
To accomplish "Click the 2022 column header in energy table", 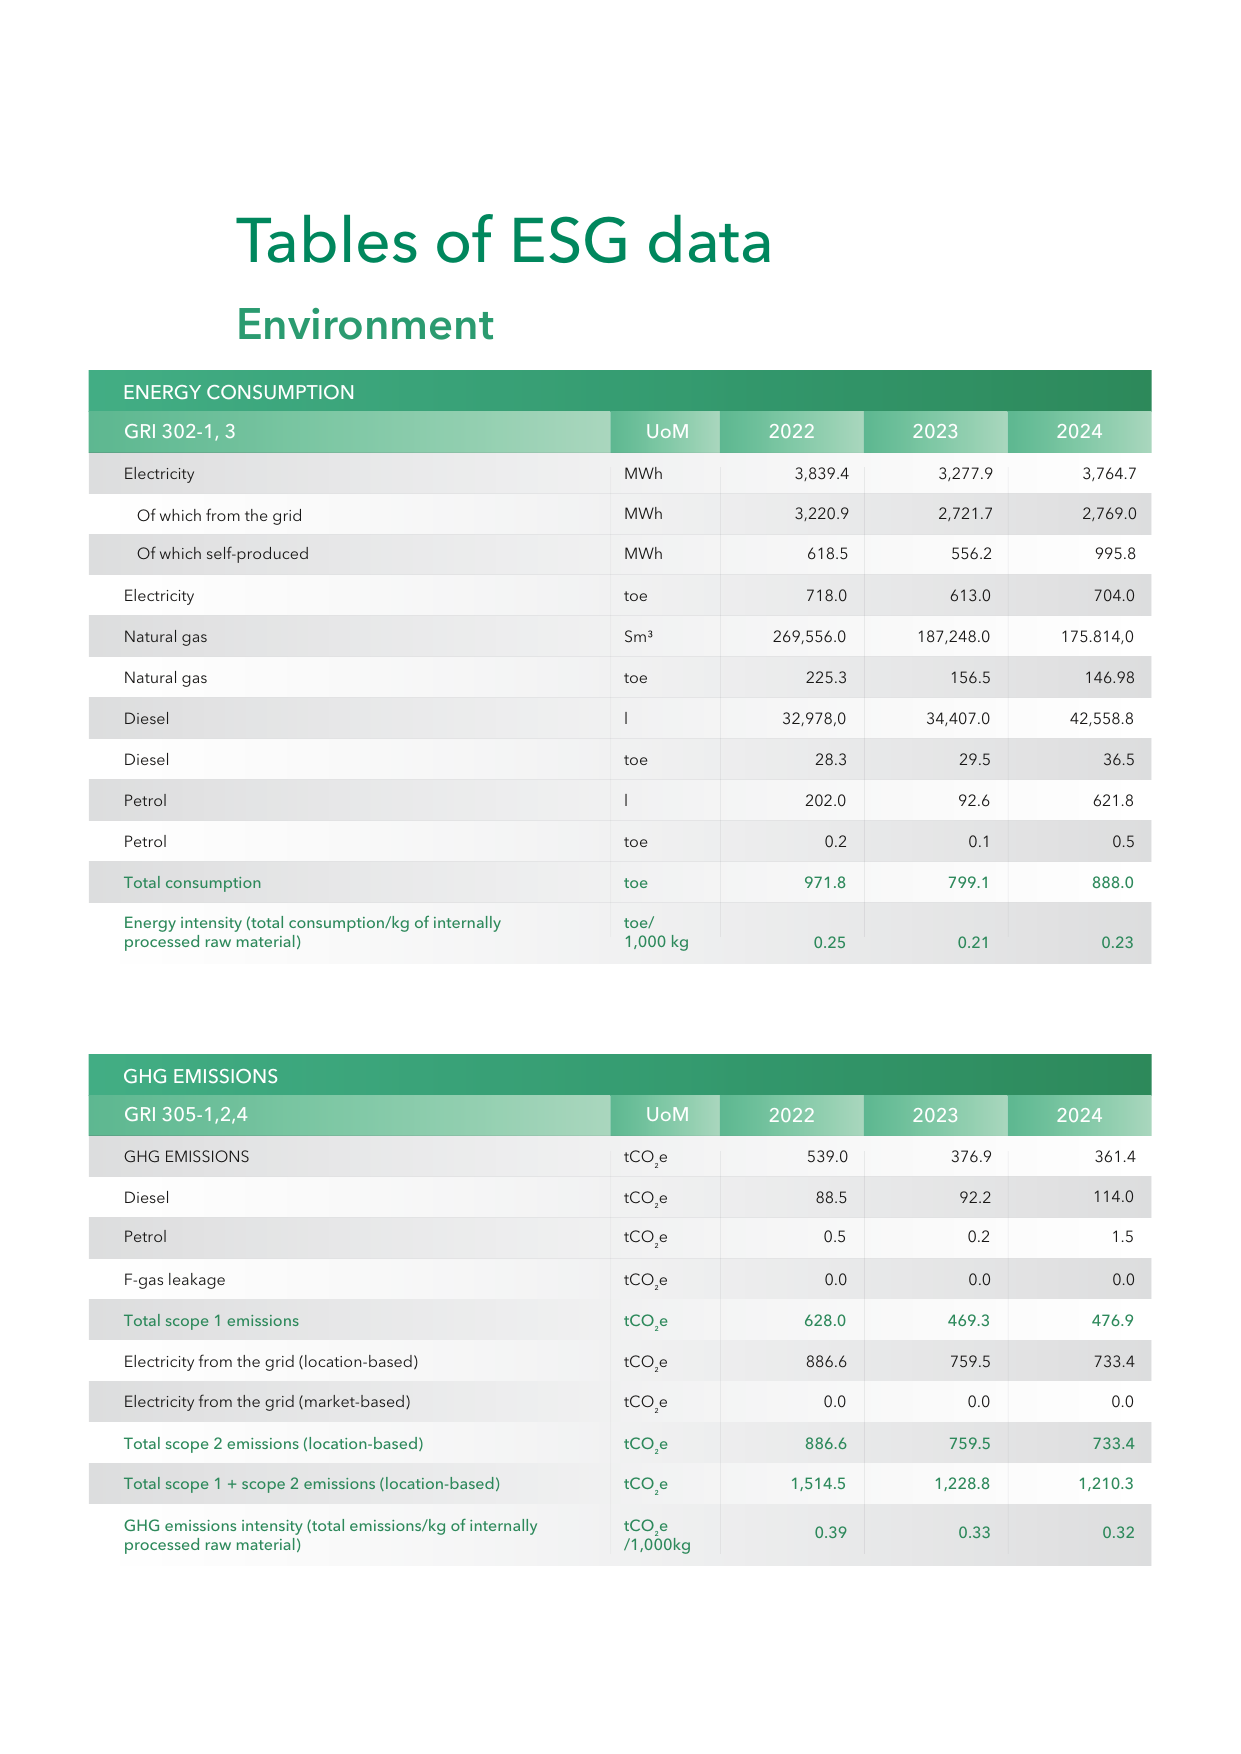I will coord(791,431).
